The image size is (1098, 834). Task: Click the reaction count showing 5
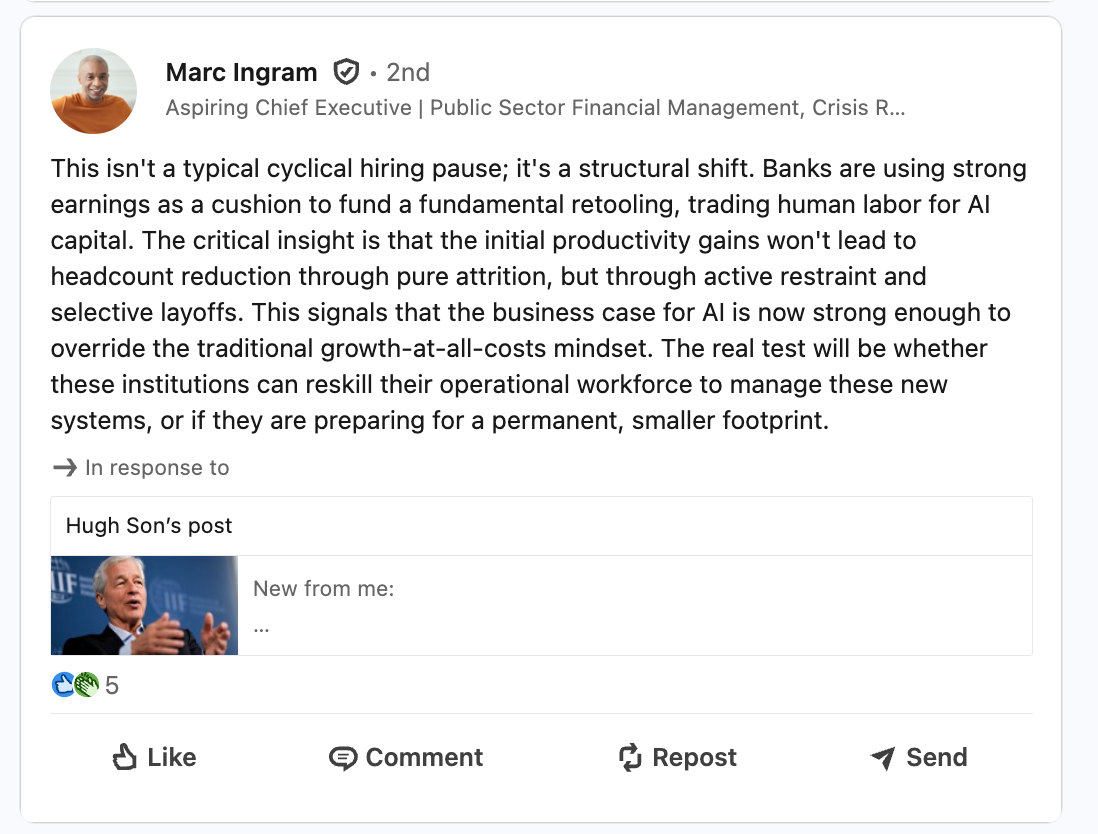111,686
